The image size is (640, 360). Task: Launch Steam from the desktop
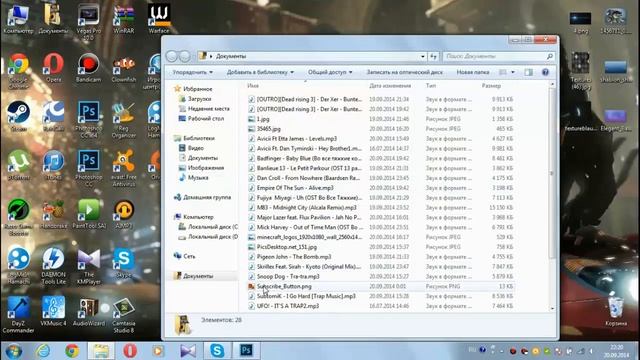[18, 116]
